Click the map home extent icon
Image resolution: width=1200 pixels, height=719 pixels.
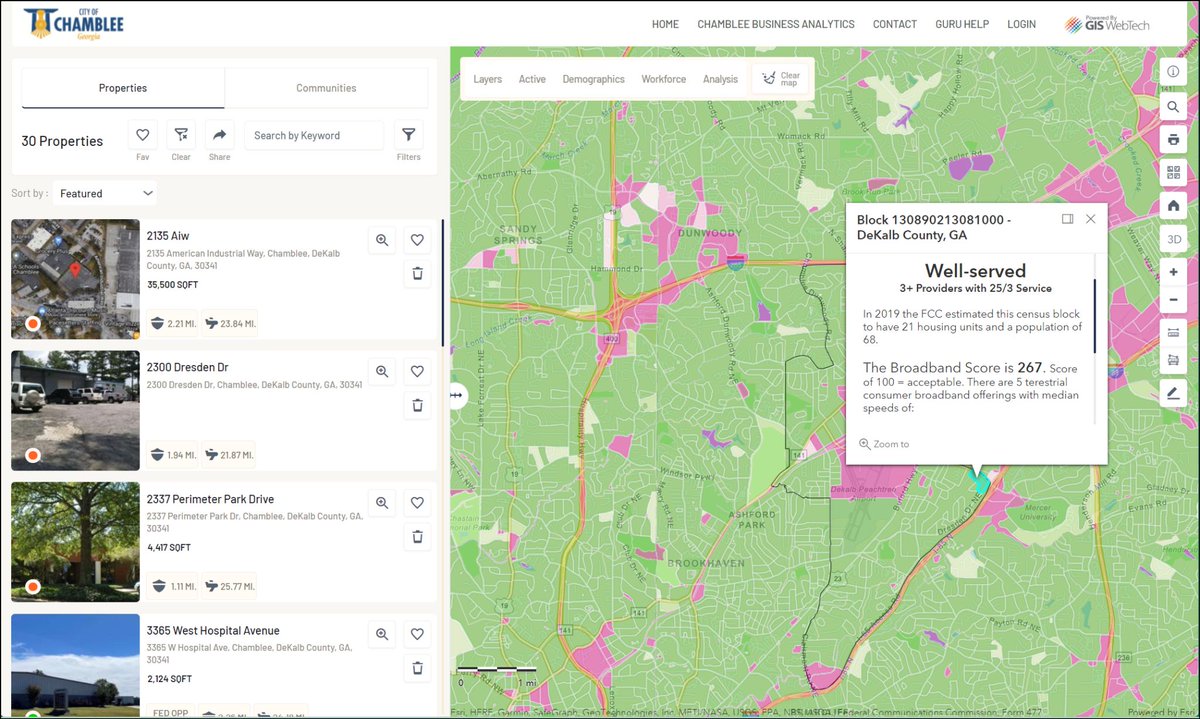(x=1173, y=205)
